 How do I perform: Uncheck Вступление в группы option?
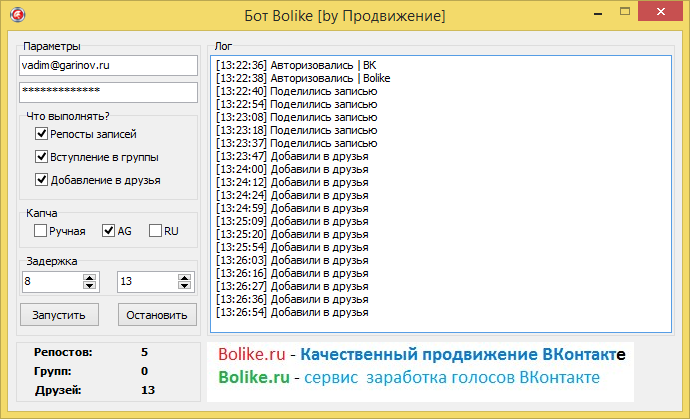(x=41, y=156)
